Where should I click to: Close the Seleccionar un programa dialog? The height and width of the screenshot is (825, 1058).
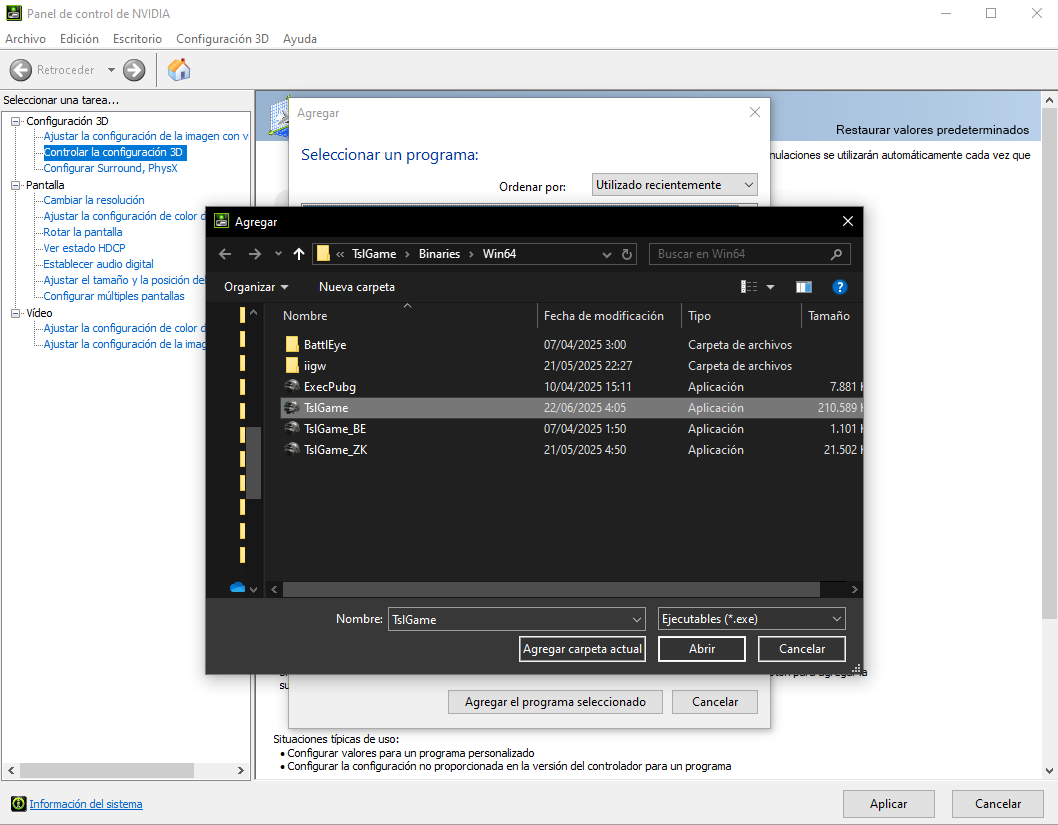(x=755, y=112)
